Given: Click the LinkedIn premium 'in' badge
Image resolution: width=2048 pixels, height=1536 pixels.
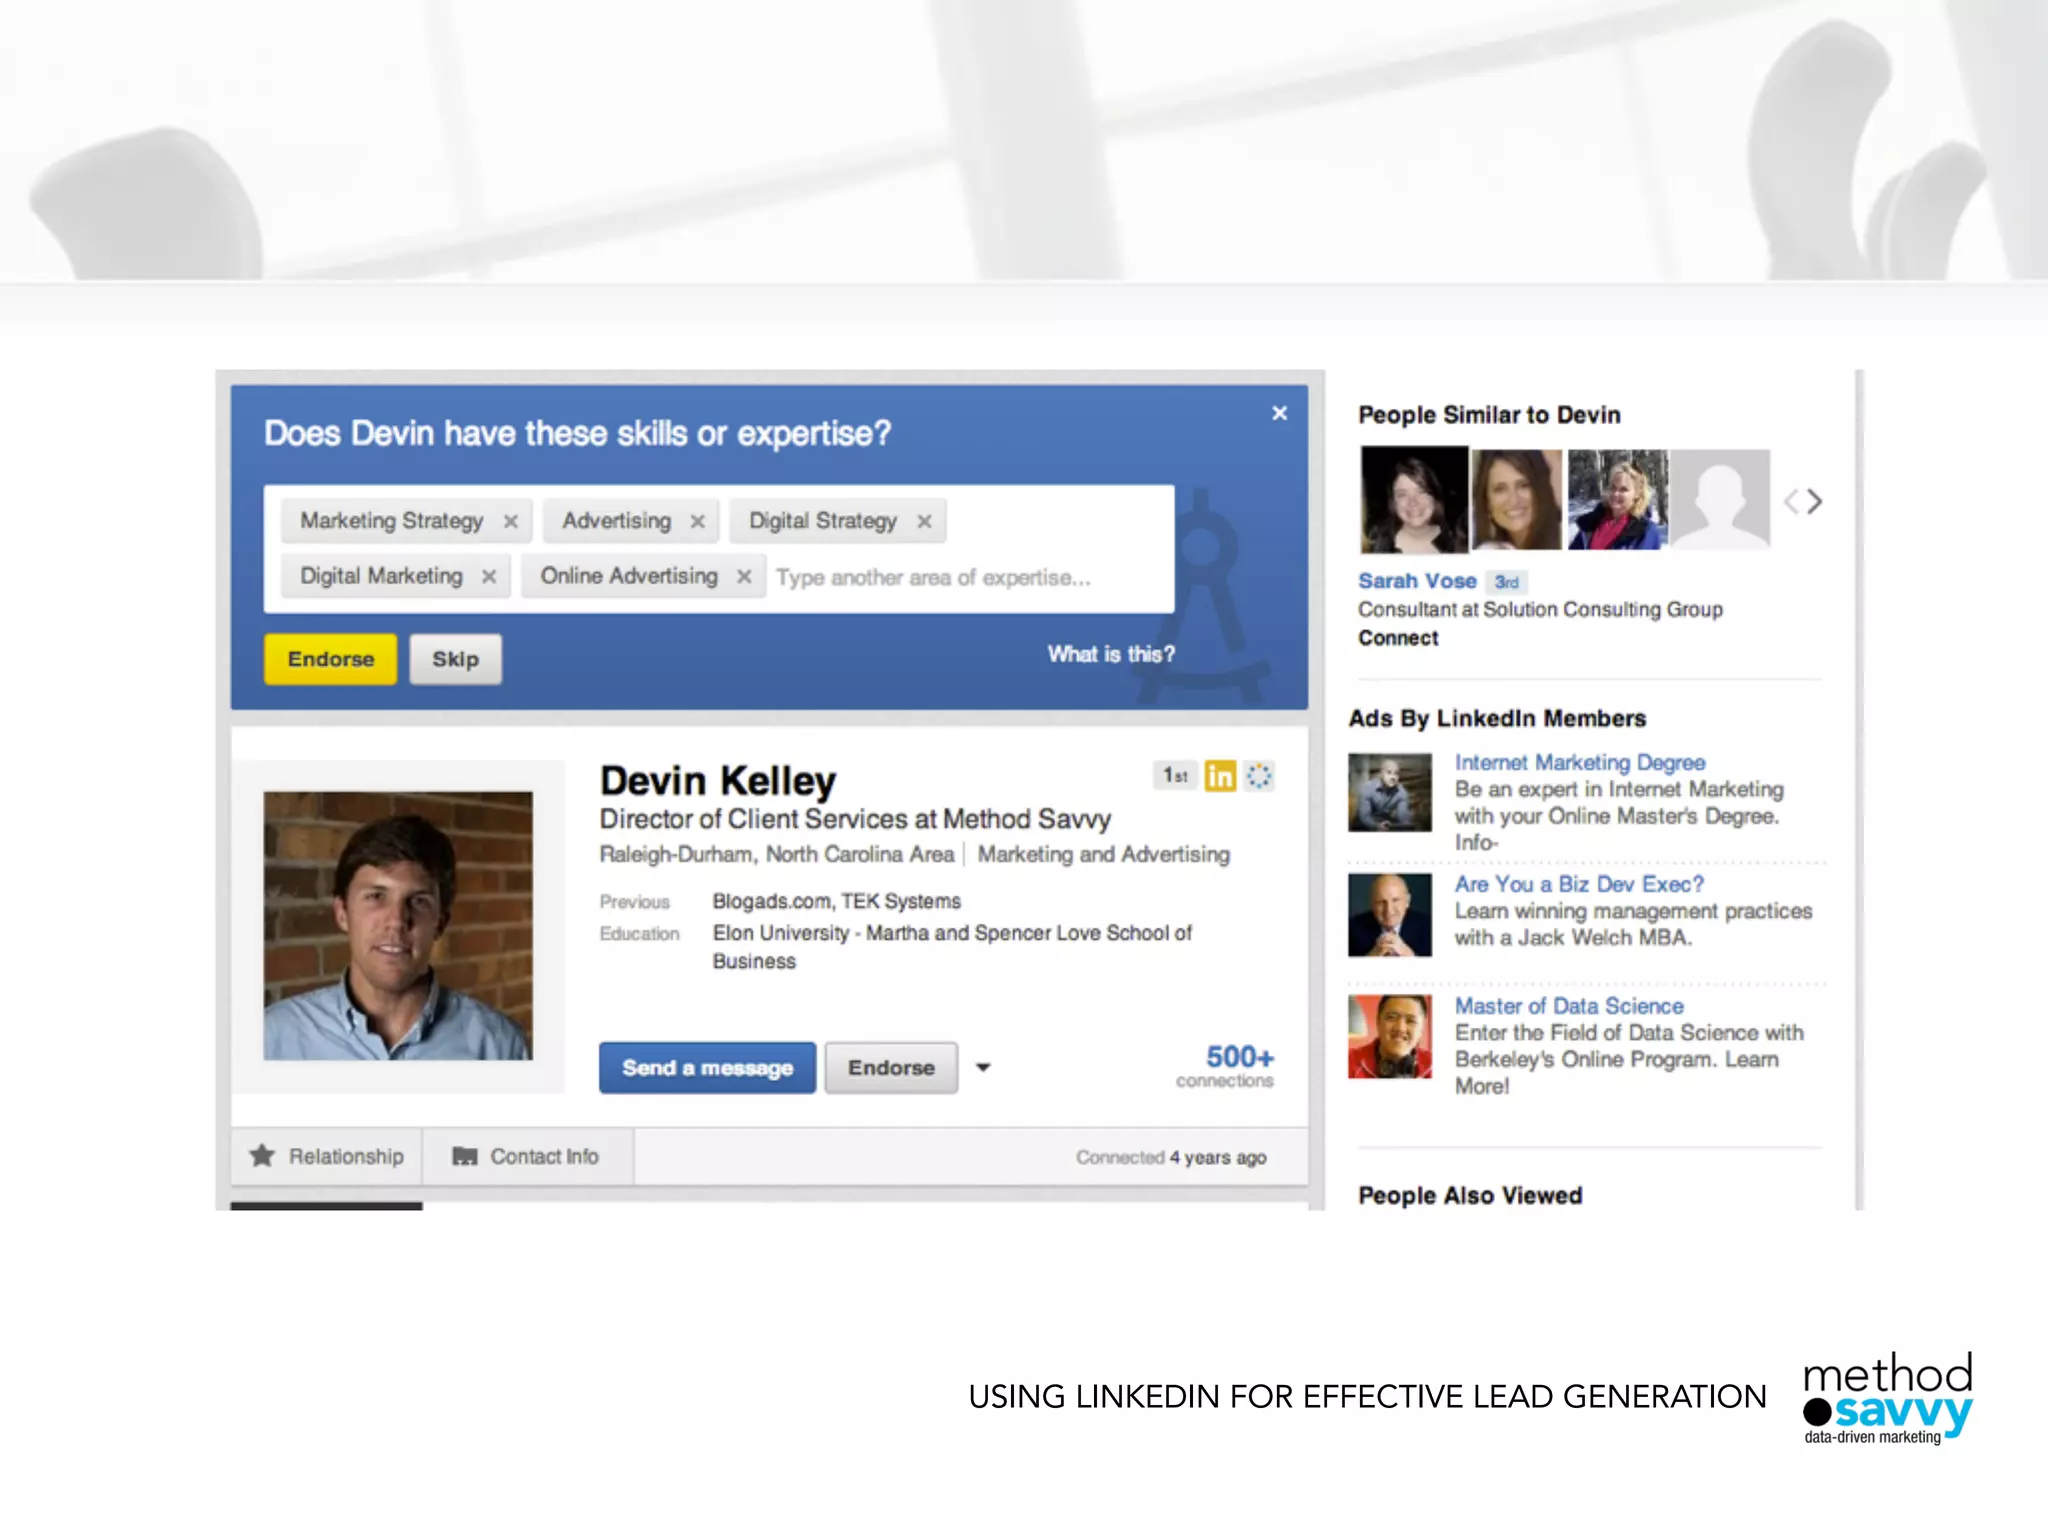Looking at the screenshot, I should coord(1220,775).
